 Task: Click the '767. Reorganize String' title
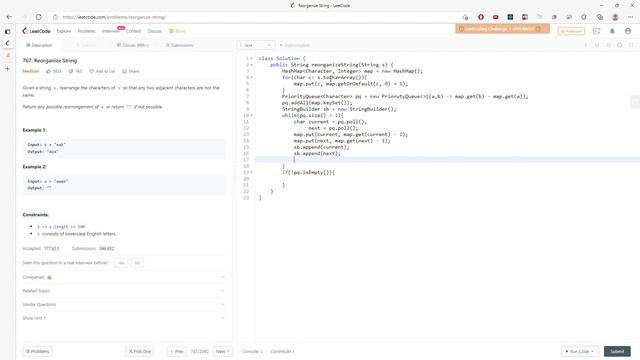[50, 60]
